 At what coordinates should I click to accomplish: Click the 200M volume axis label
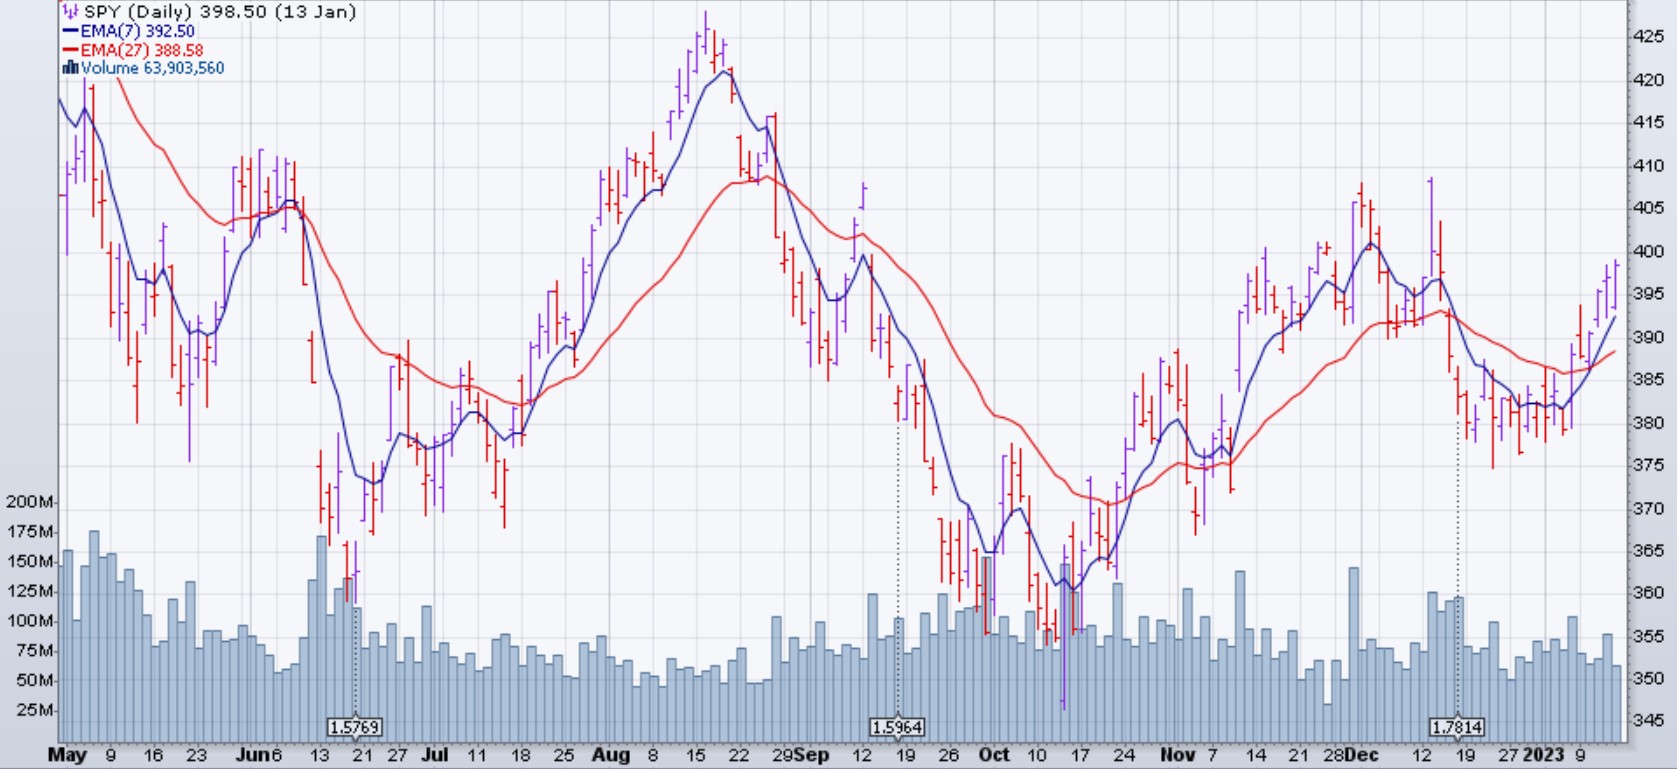click(x=29, y=502)
